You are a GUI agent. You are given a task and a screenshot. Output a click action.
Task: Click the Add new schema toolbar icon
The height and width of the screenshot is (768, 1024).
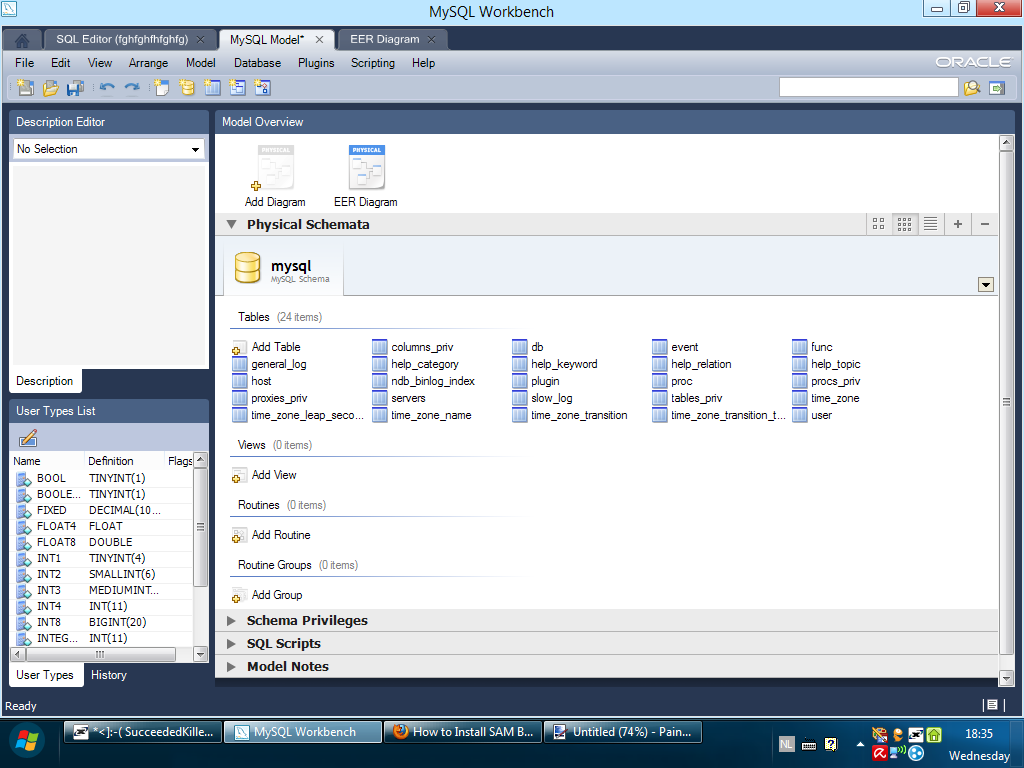187,88
